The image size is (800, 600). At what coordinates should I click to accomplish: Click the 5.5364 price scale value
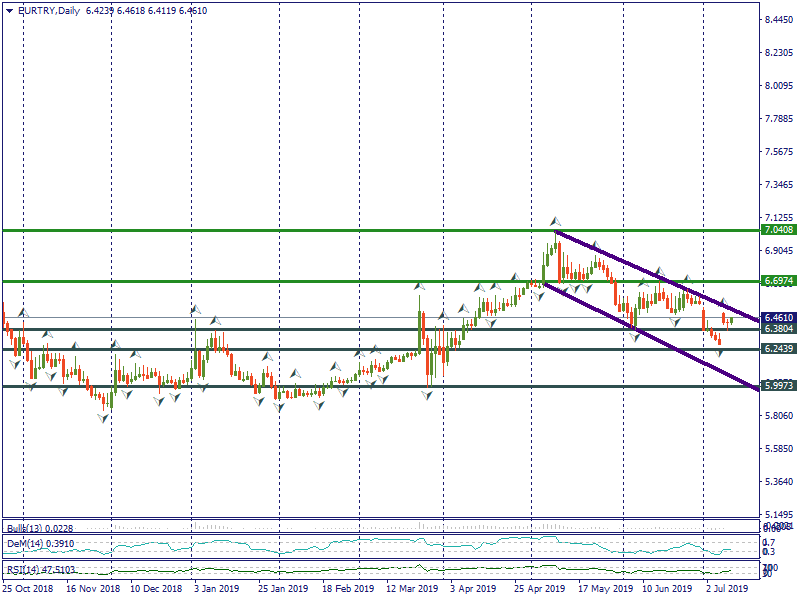point(779,482)
